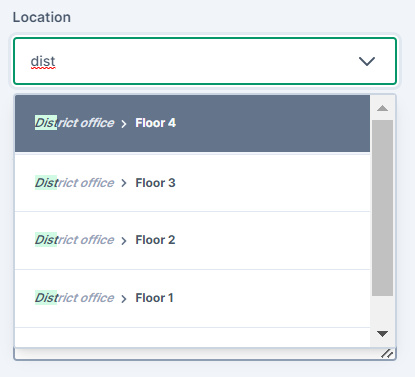
Task: Click "District office" text in Floor 1 row
Action: 74,298
